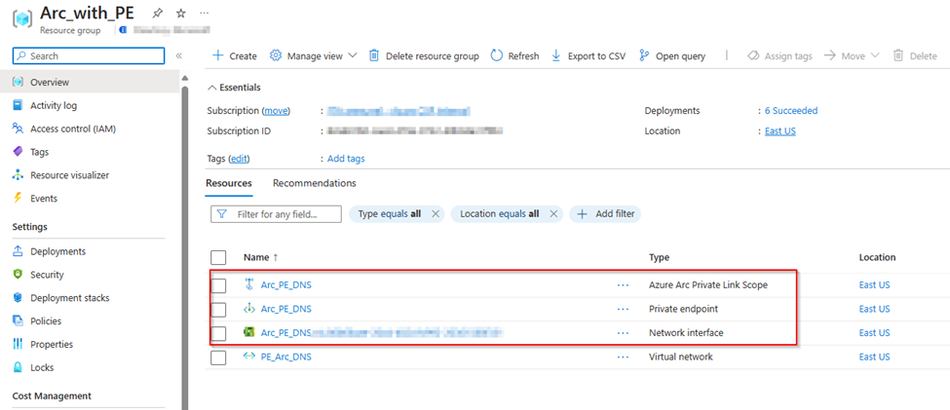This screenshot has height=410, width=950.
Task: Click the Assign tags icon
Action: [753, 56]
